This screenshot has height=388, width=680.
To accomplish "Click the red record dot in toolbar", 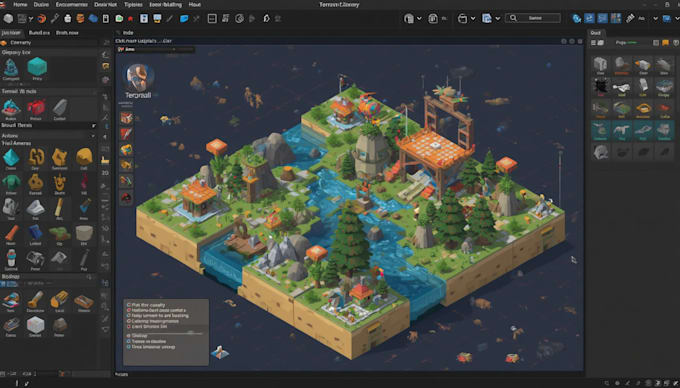I will [x=131, y=19].
